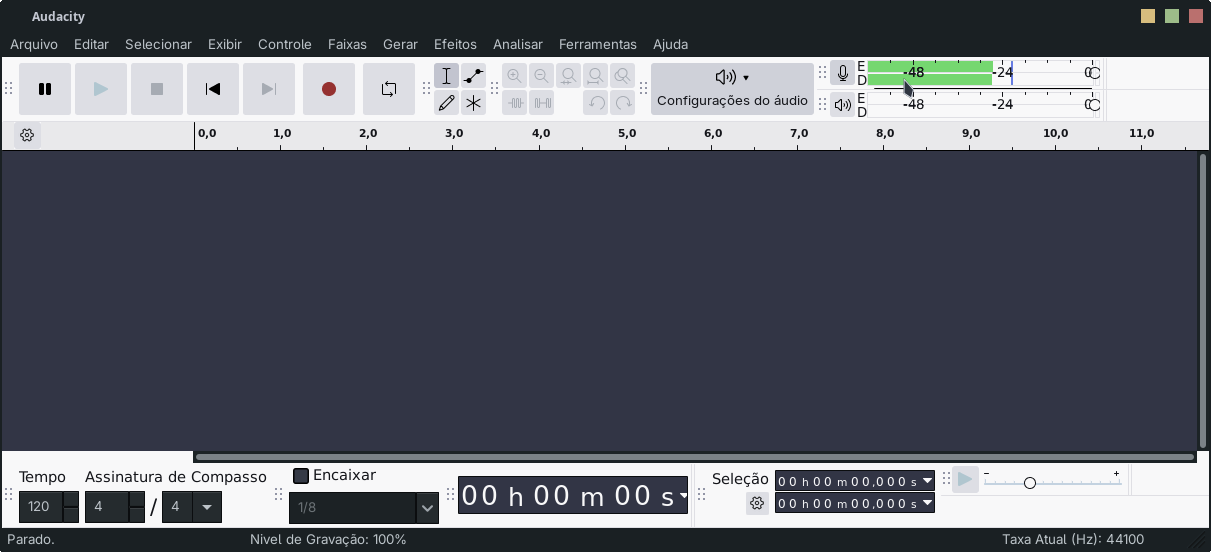Open the 1/8 snap value dropdown
This screenshot has height=552, width=1211.
click(x=427, y=508)
